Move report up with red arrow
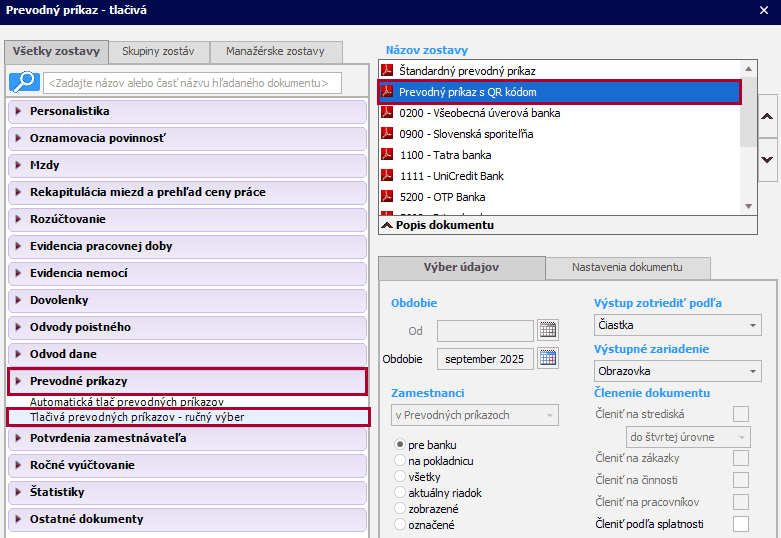 767,116
